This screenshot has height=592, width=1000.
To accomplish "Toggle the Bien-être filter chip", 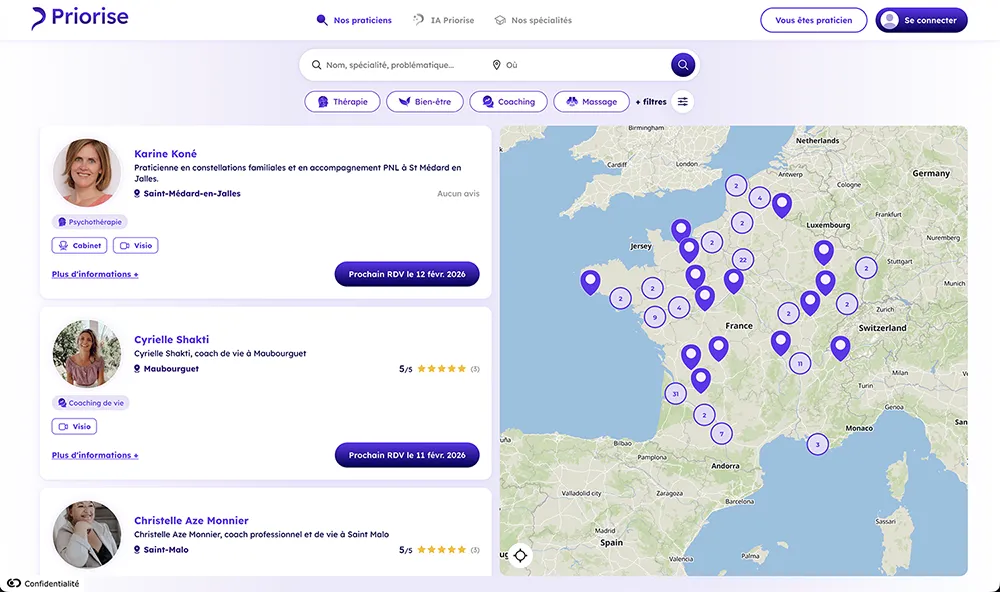I will [425, 101].
